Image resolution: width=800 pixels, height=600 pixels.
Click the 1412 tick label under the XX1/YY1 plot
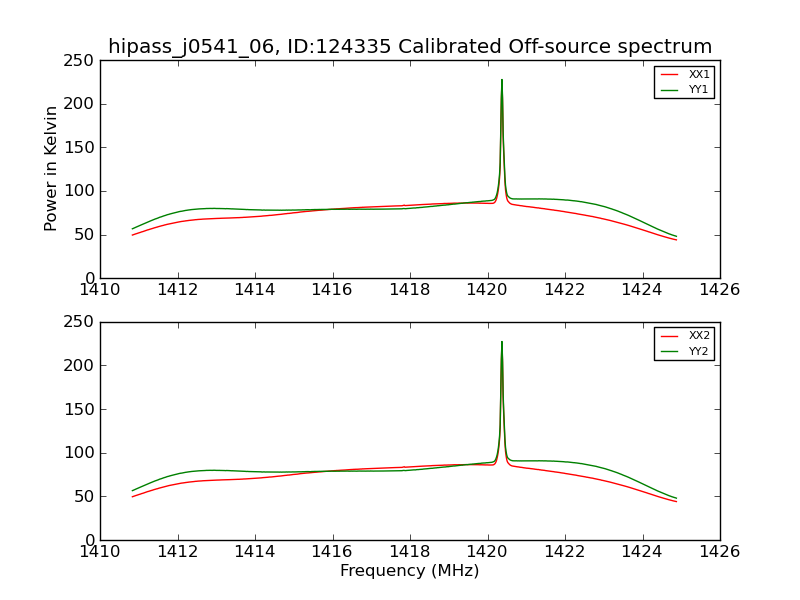pyautogui.click(x=178, y=290)
